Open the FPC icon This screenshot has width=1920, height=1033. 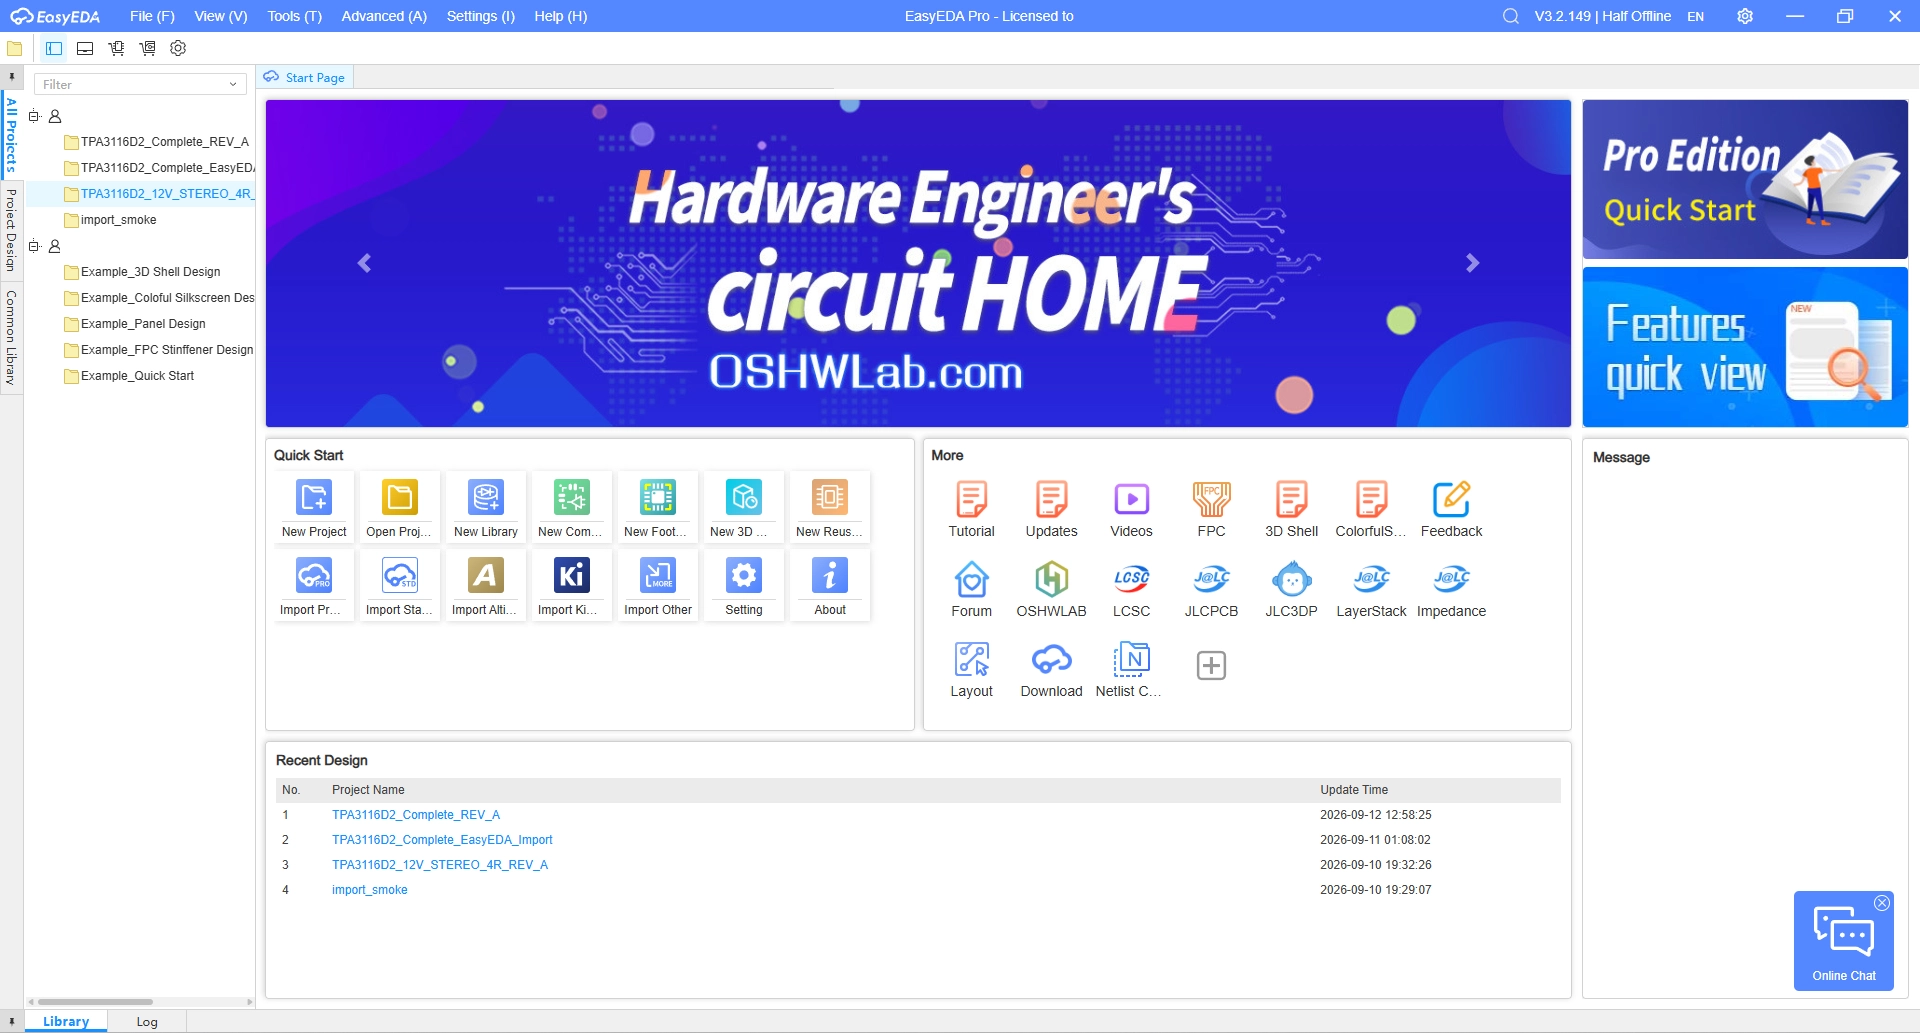pyautogui.click(x=1212, y=499)
